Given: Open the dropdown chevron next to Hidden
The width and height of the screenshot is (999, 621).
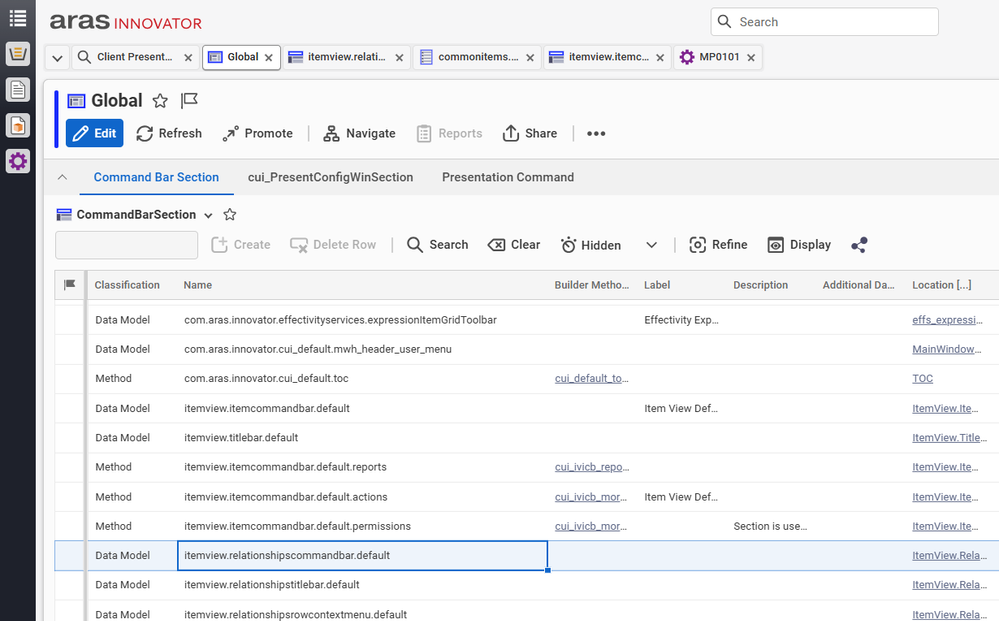Looking at the screenshot, I should (651, 245).
